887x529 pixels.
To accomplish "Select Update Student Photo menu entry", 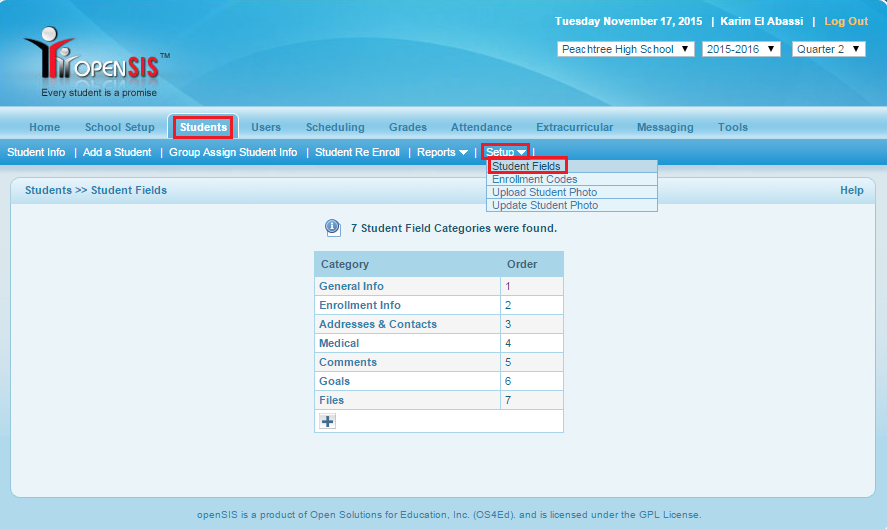I will [x=545, y=205].
